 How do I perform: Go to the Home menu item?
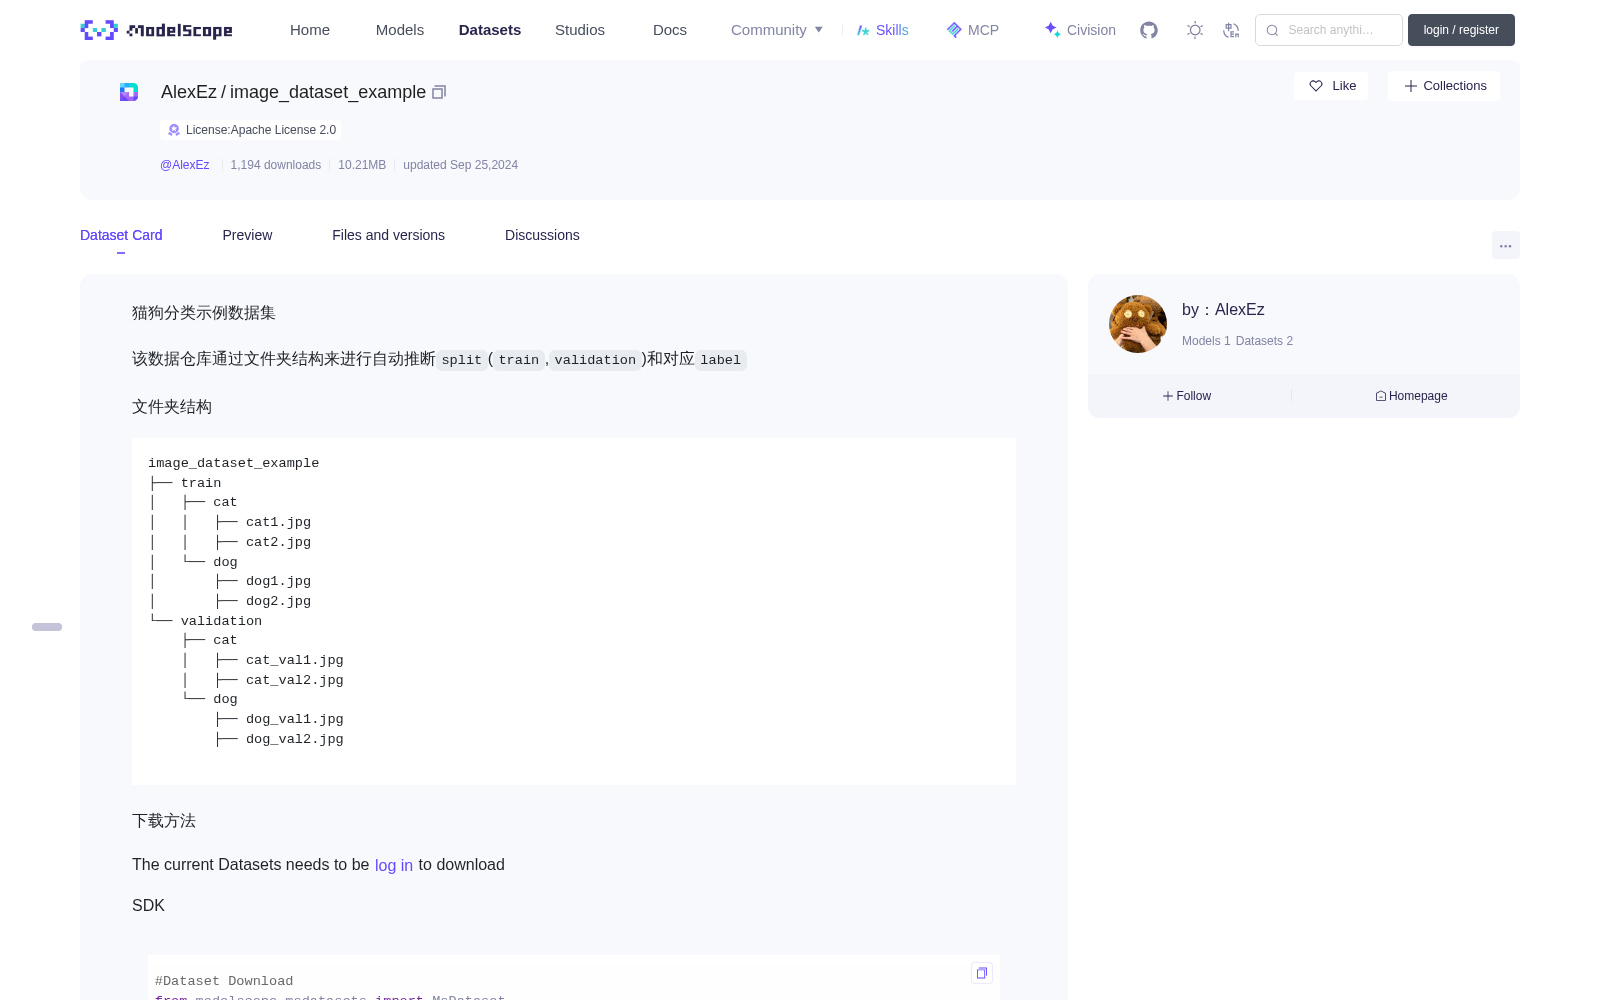[x=310, y=30]
